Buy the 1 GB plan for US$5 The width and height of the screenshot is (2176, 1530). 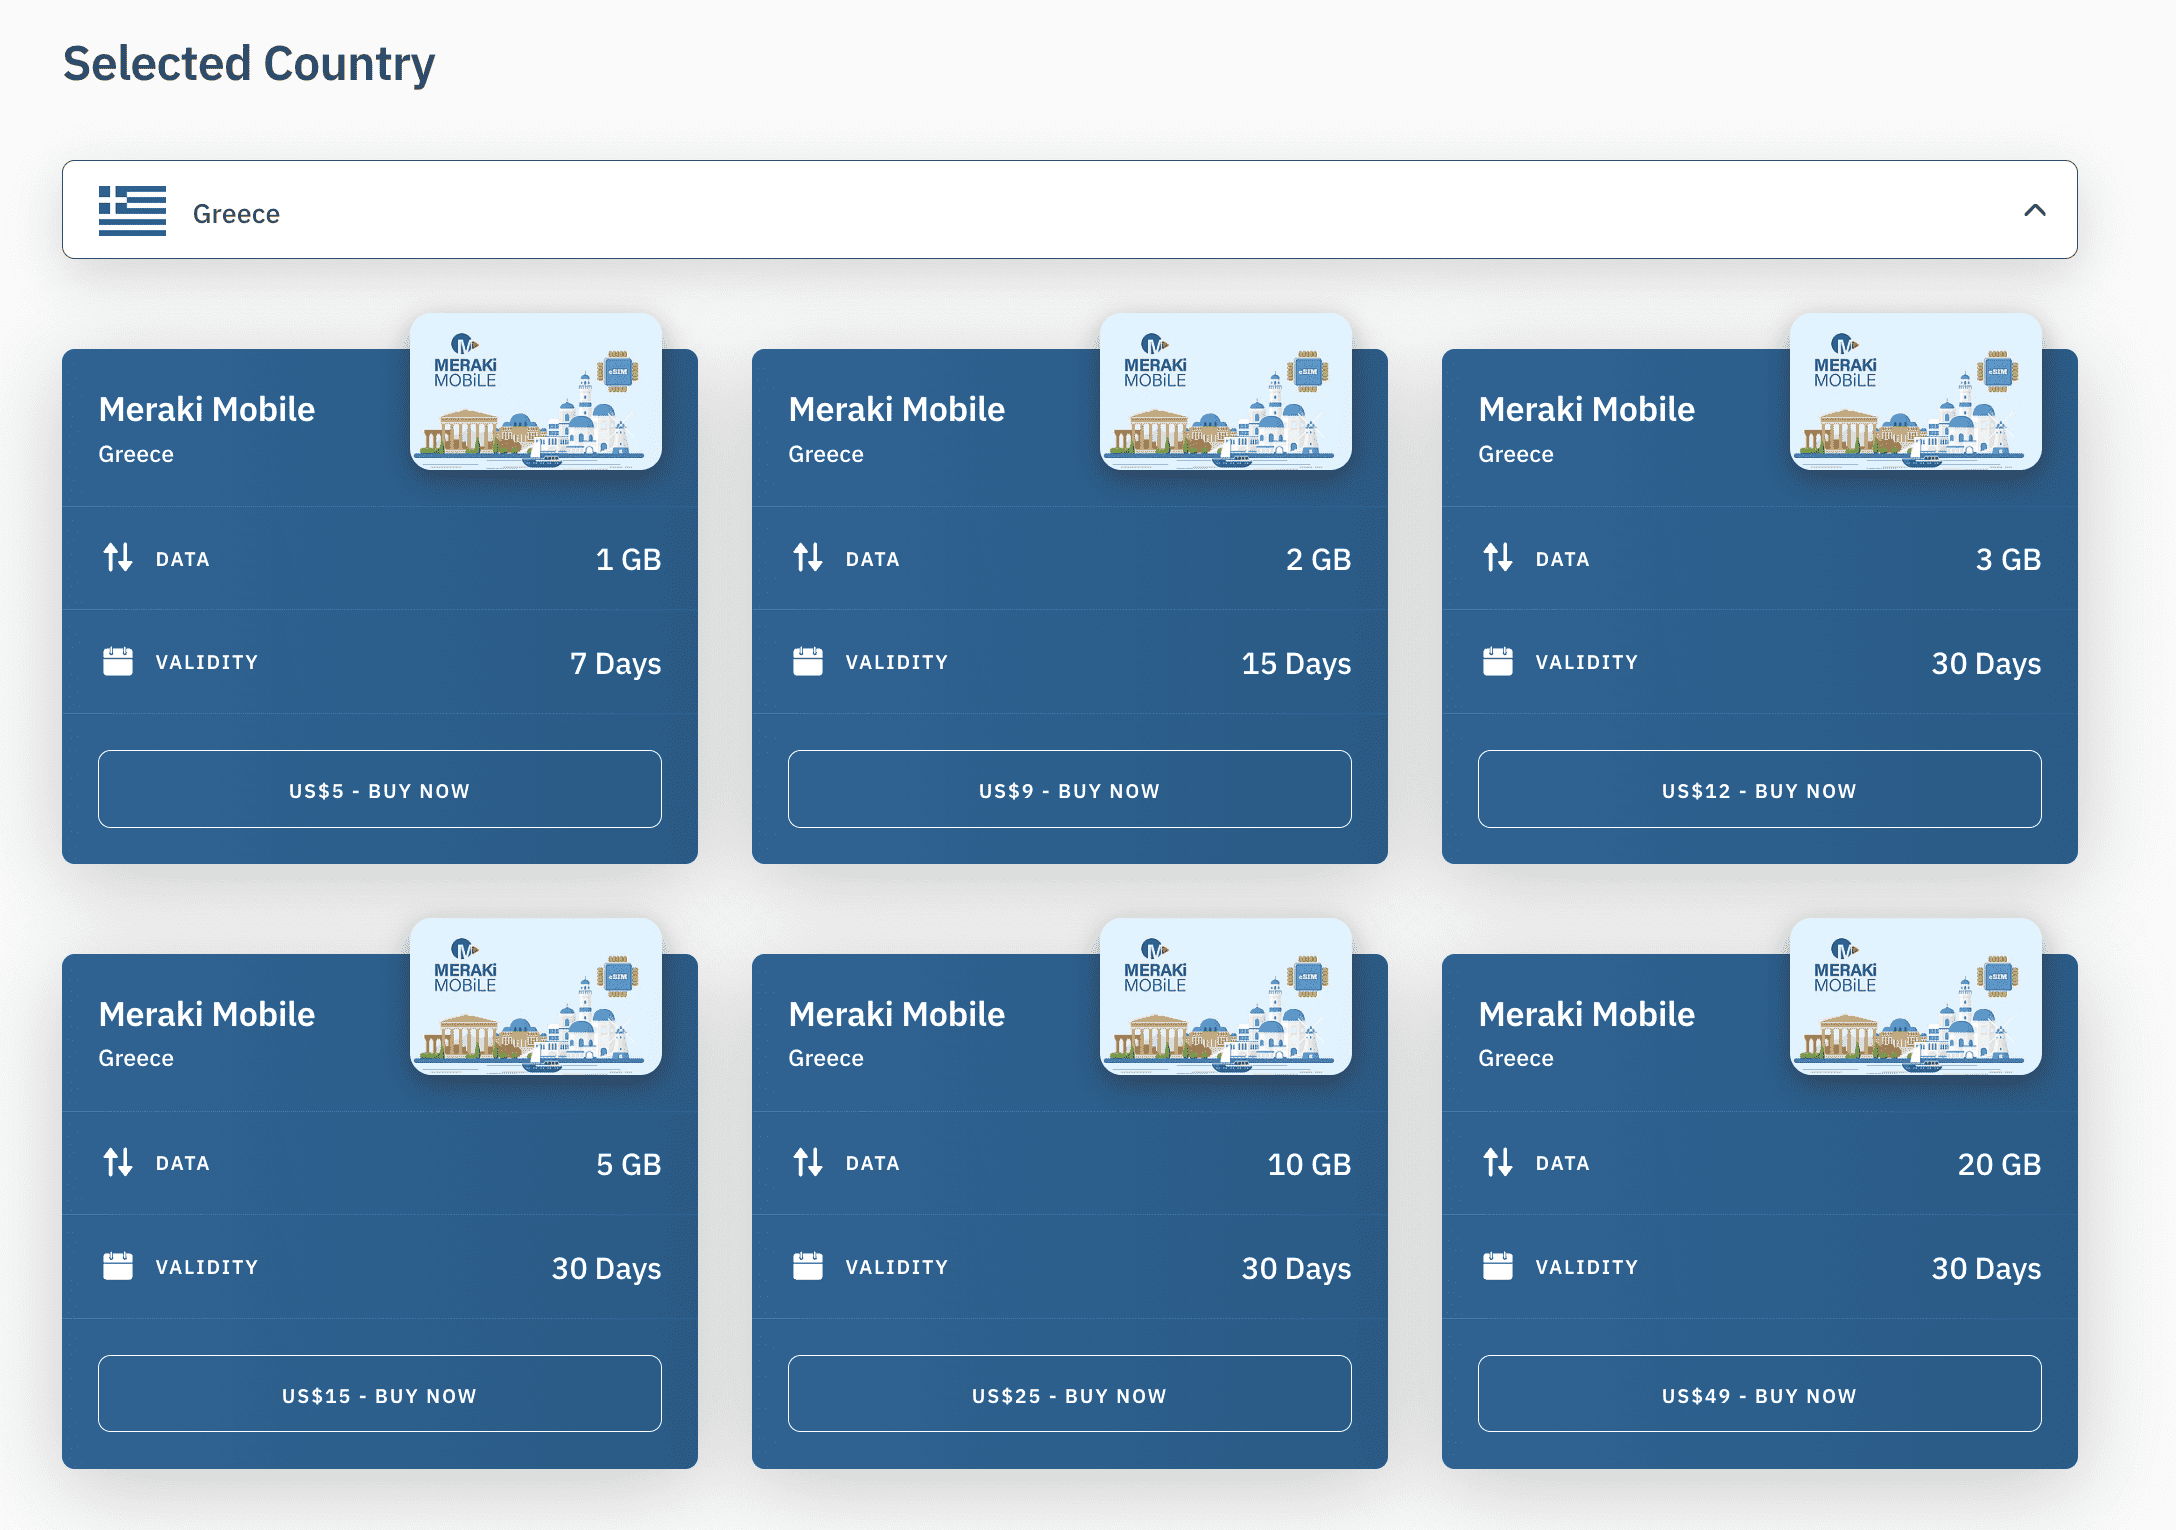[x=379, y=789]
